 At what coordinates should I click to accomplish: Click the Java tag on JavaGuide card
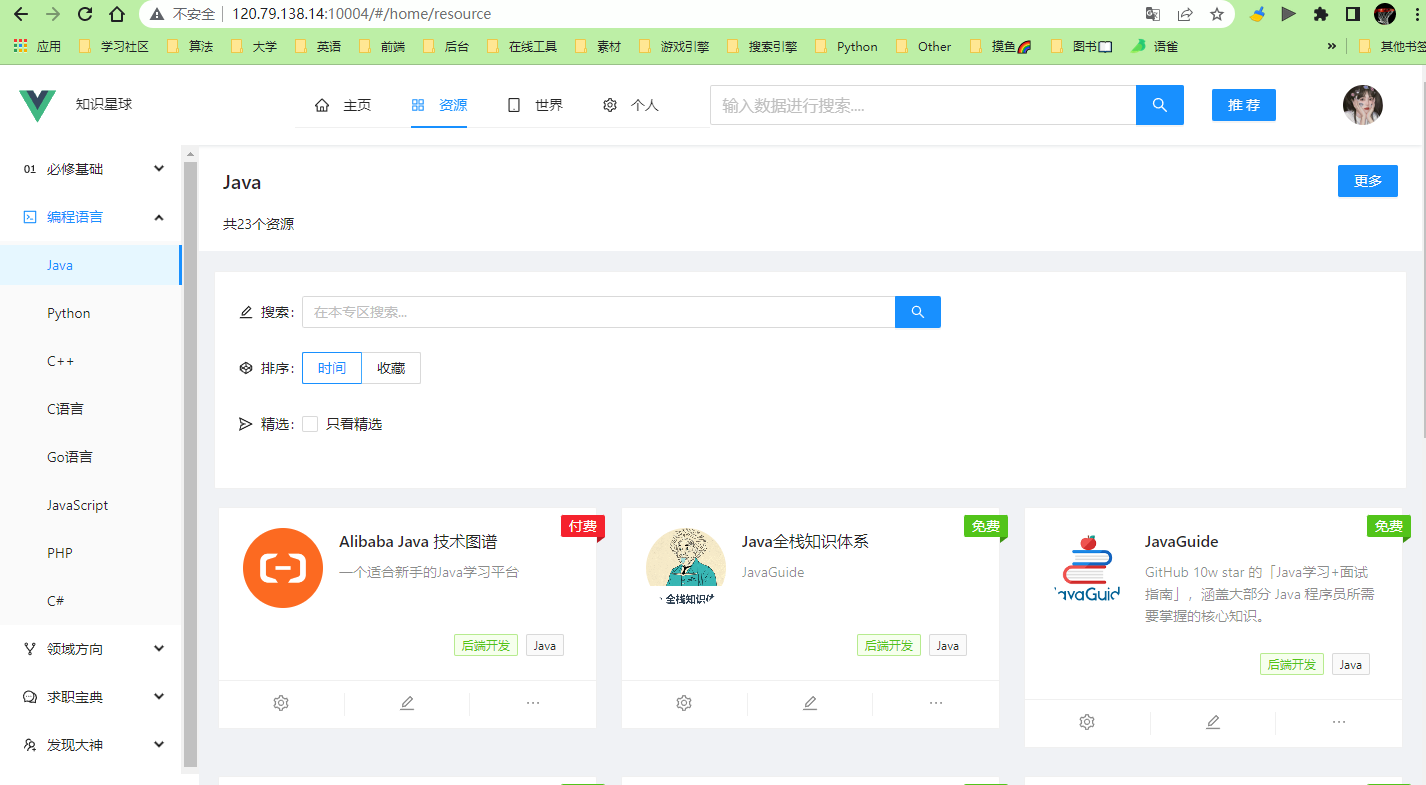(1351, 664)
